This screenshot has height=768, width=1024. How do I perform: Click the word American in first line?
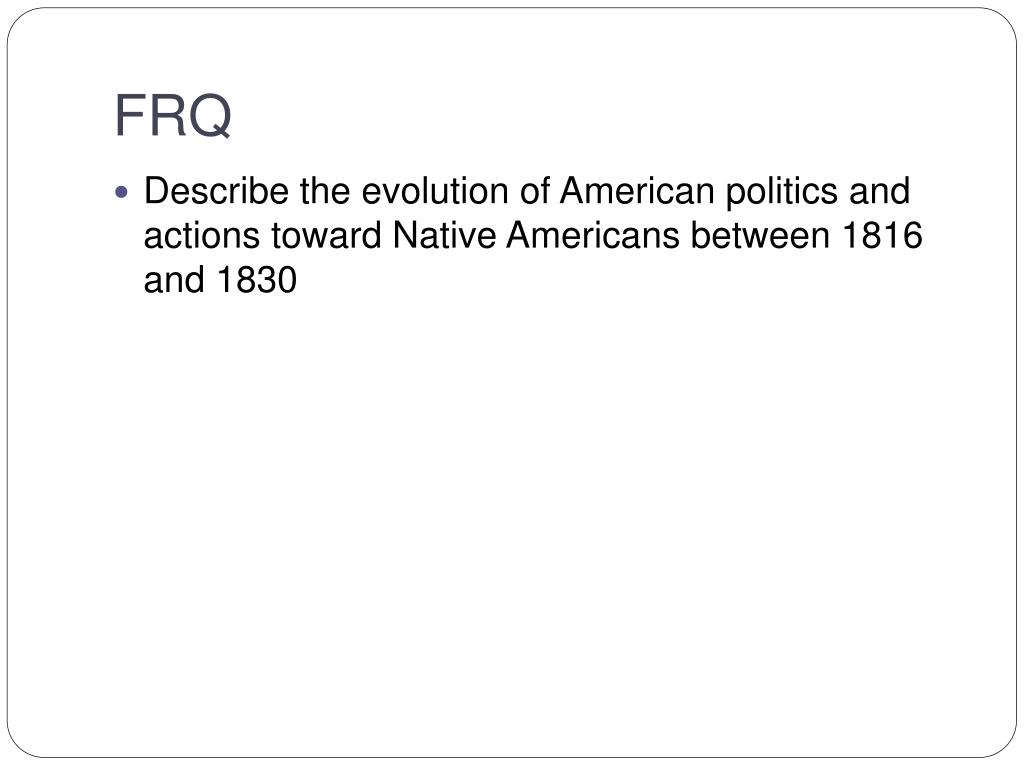[637, 191]
